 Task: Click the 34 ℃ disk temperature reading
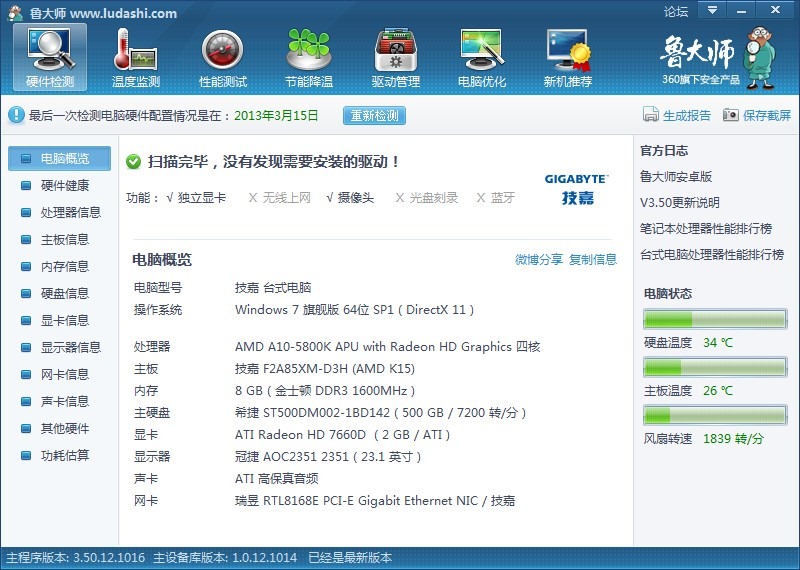(x=717, y=342)
